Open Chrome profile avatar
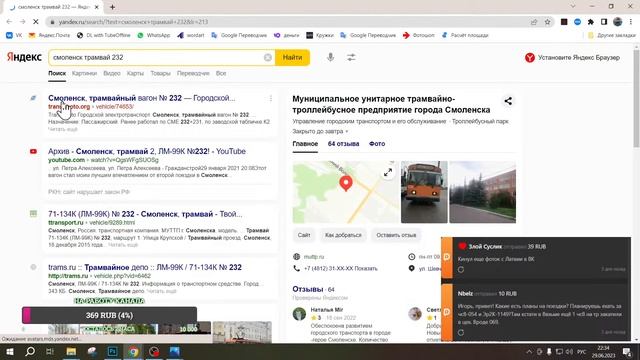The height and width of the screenshot is (360, 640). click(618, 22)
